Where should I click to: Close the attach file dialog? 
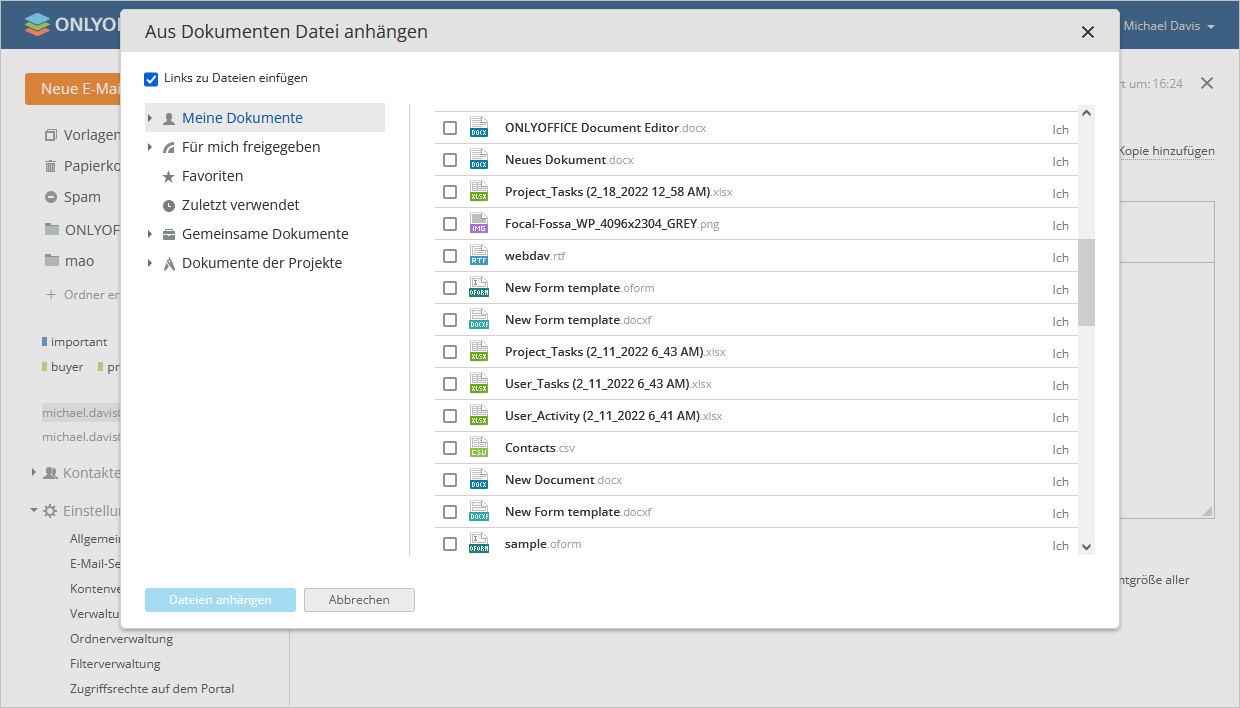coord(1088,32)
